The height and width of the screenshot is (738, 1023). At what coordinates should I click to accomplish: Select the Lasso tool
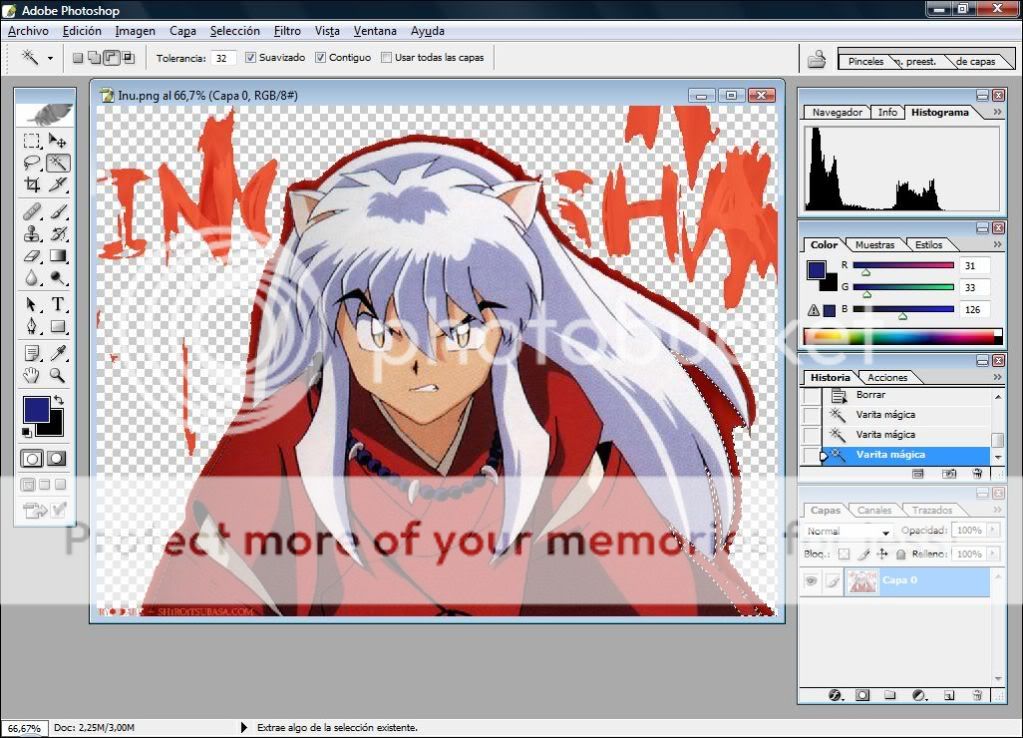32,162
